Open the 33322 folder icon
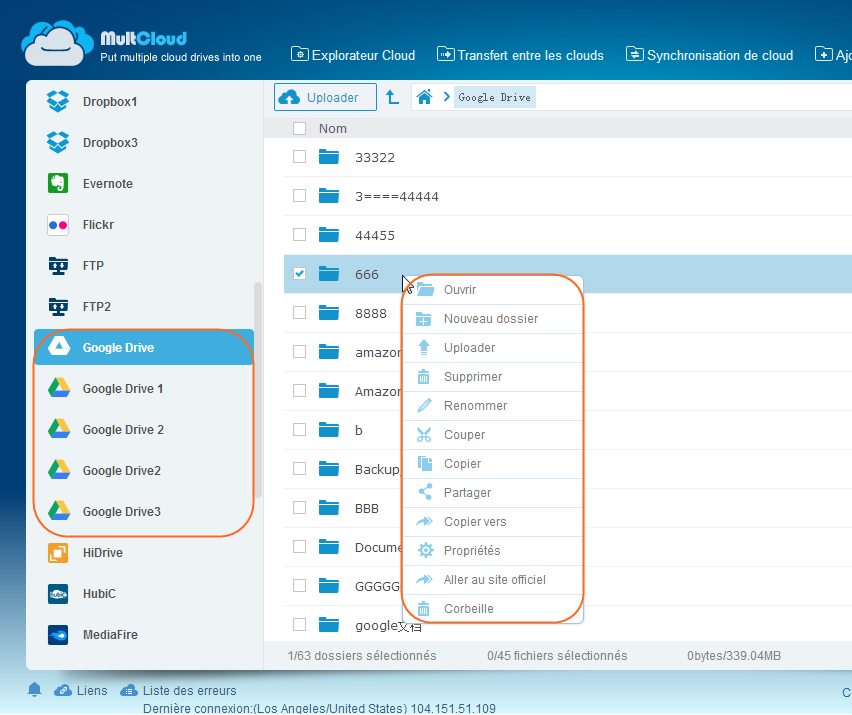 coord(329,157)
